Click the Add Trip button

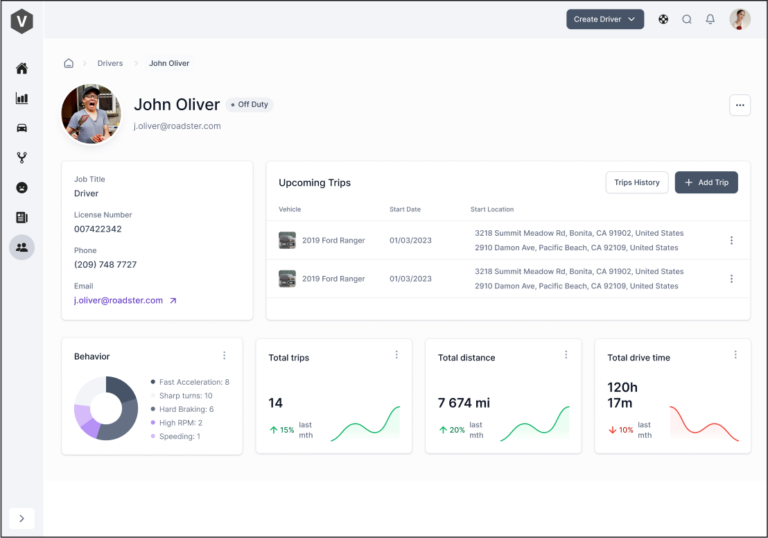pyautogui.click(x=706, y=182)
